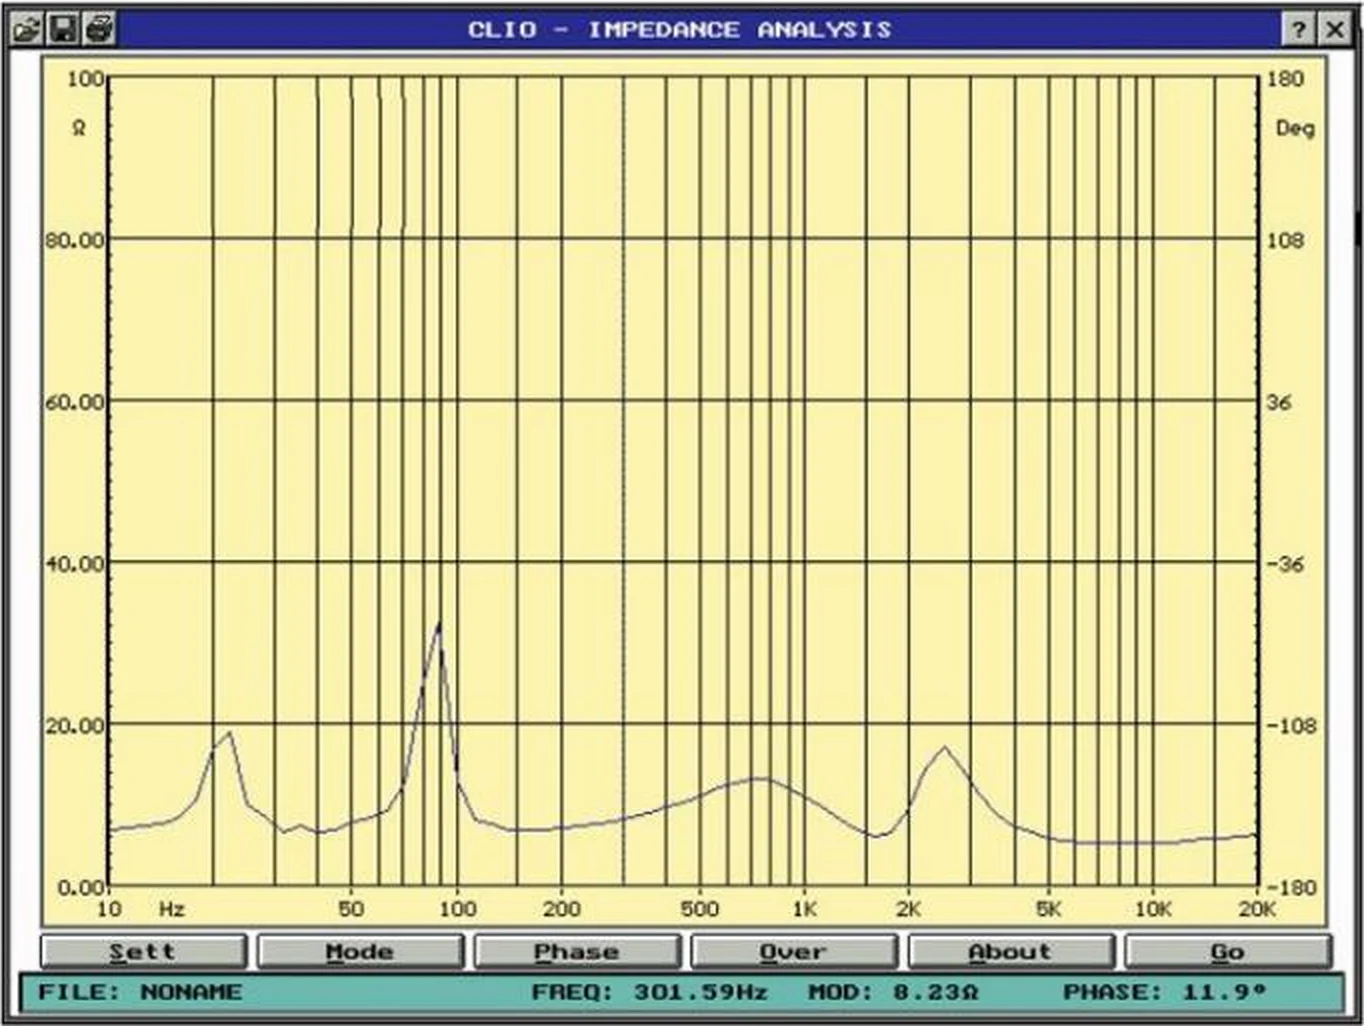The height and width of the screenshot is (1026, 1364).
Task: Click the 200 frequency axis label
Action: tap(561, 909)
